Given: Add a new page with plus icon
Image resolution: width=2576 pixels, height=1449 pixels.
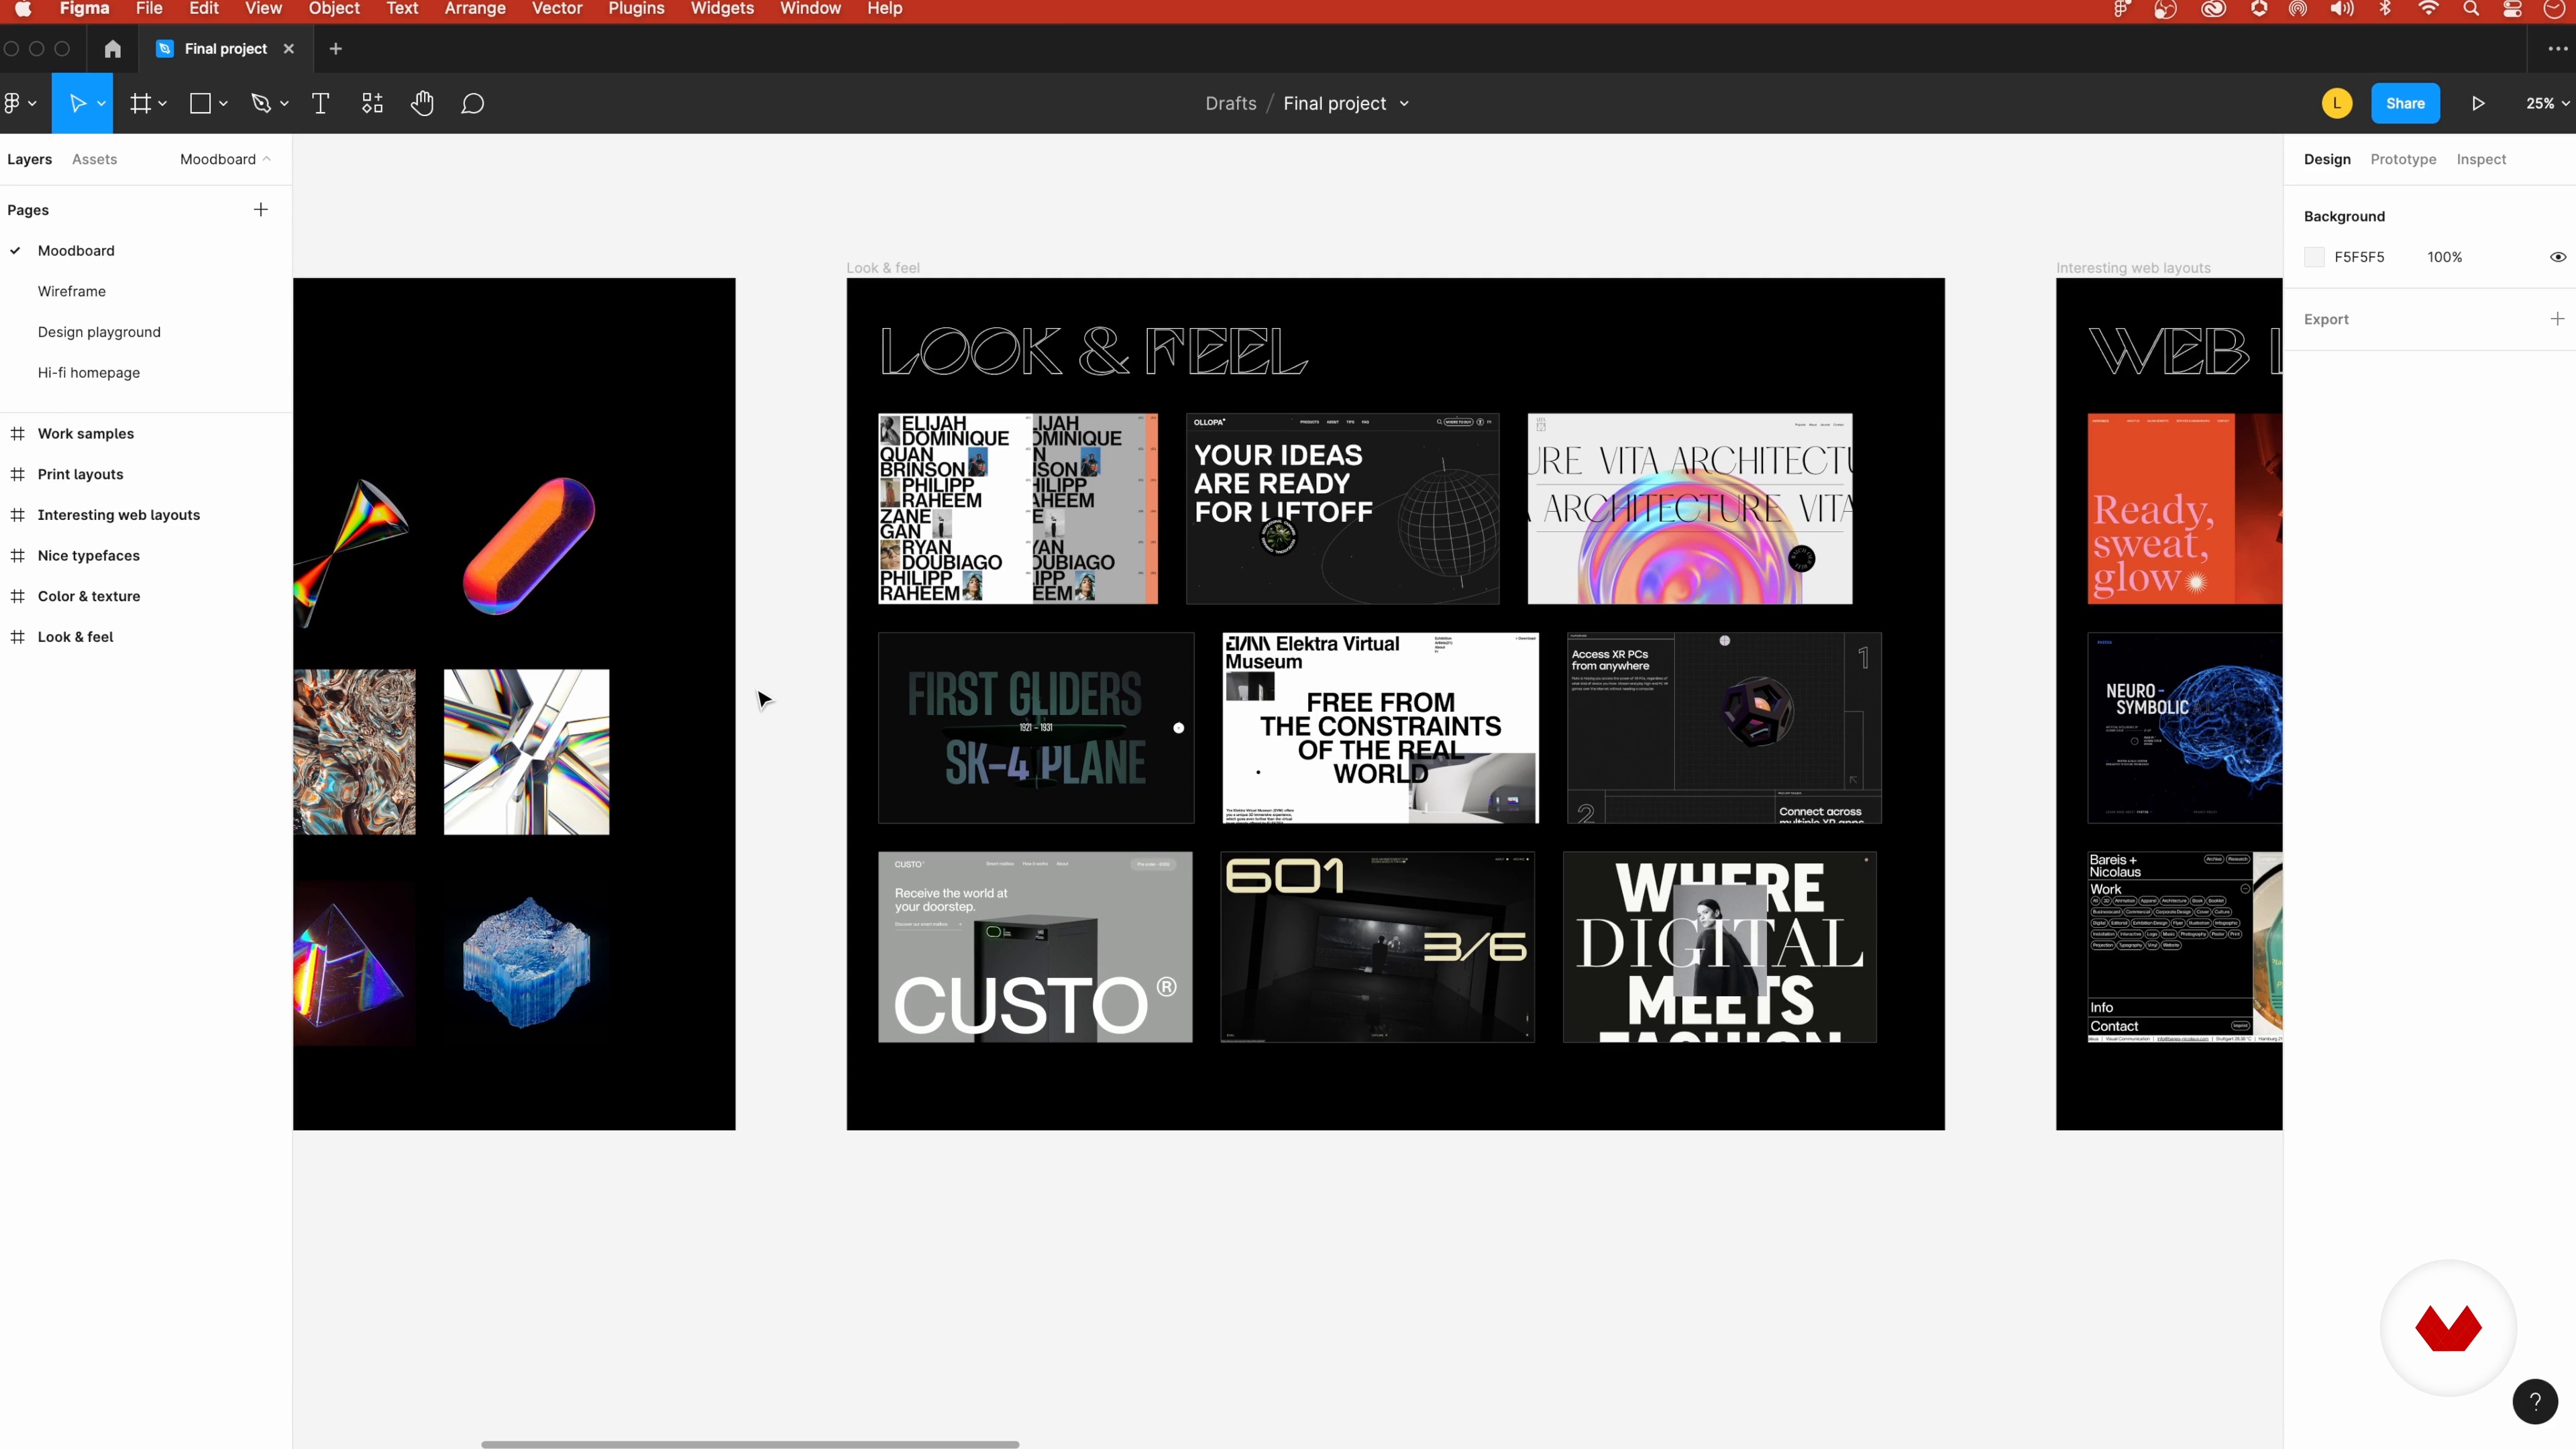Looking at the screenshot, I should pyautogui.click(x=260, y=209).
